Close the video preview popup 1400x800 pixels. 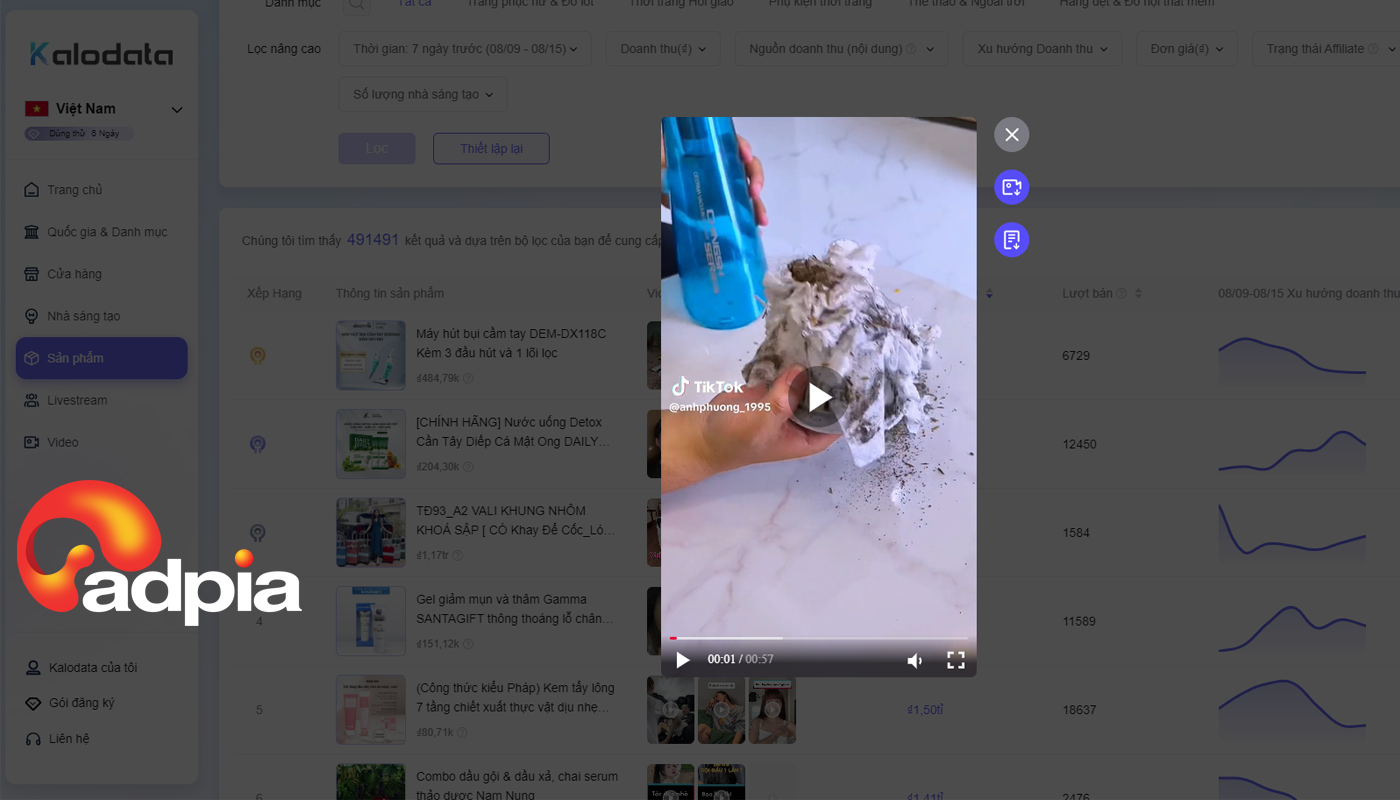pyautogui.click(x=1011, y=135)
